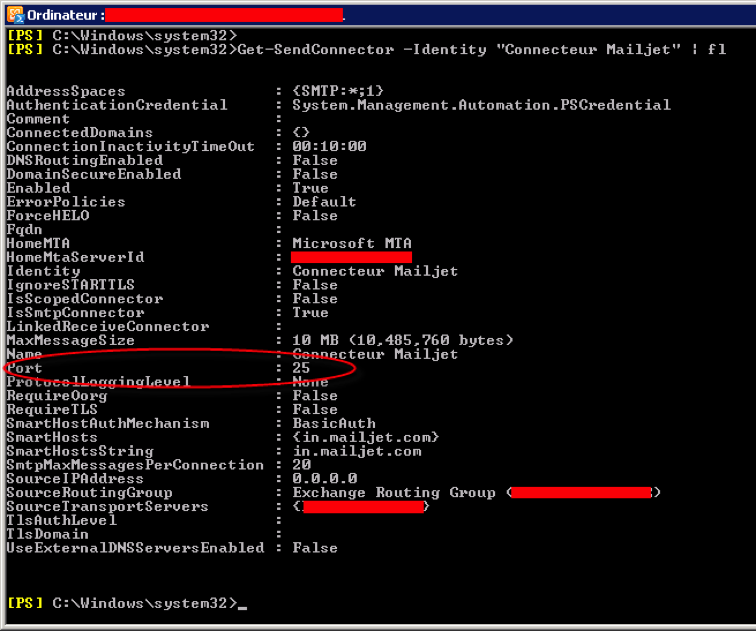This screenshot has height=631, width=756.
Task: Click the UseExternalDNSServersEnabled False value
Action: pyautogui.click(x=315, y=548)
